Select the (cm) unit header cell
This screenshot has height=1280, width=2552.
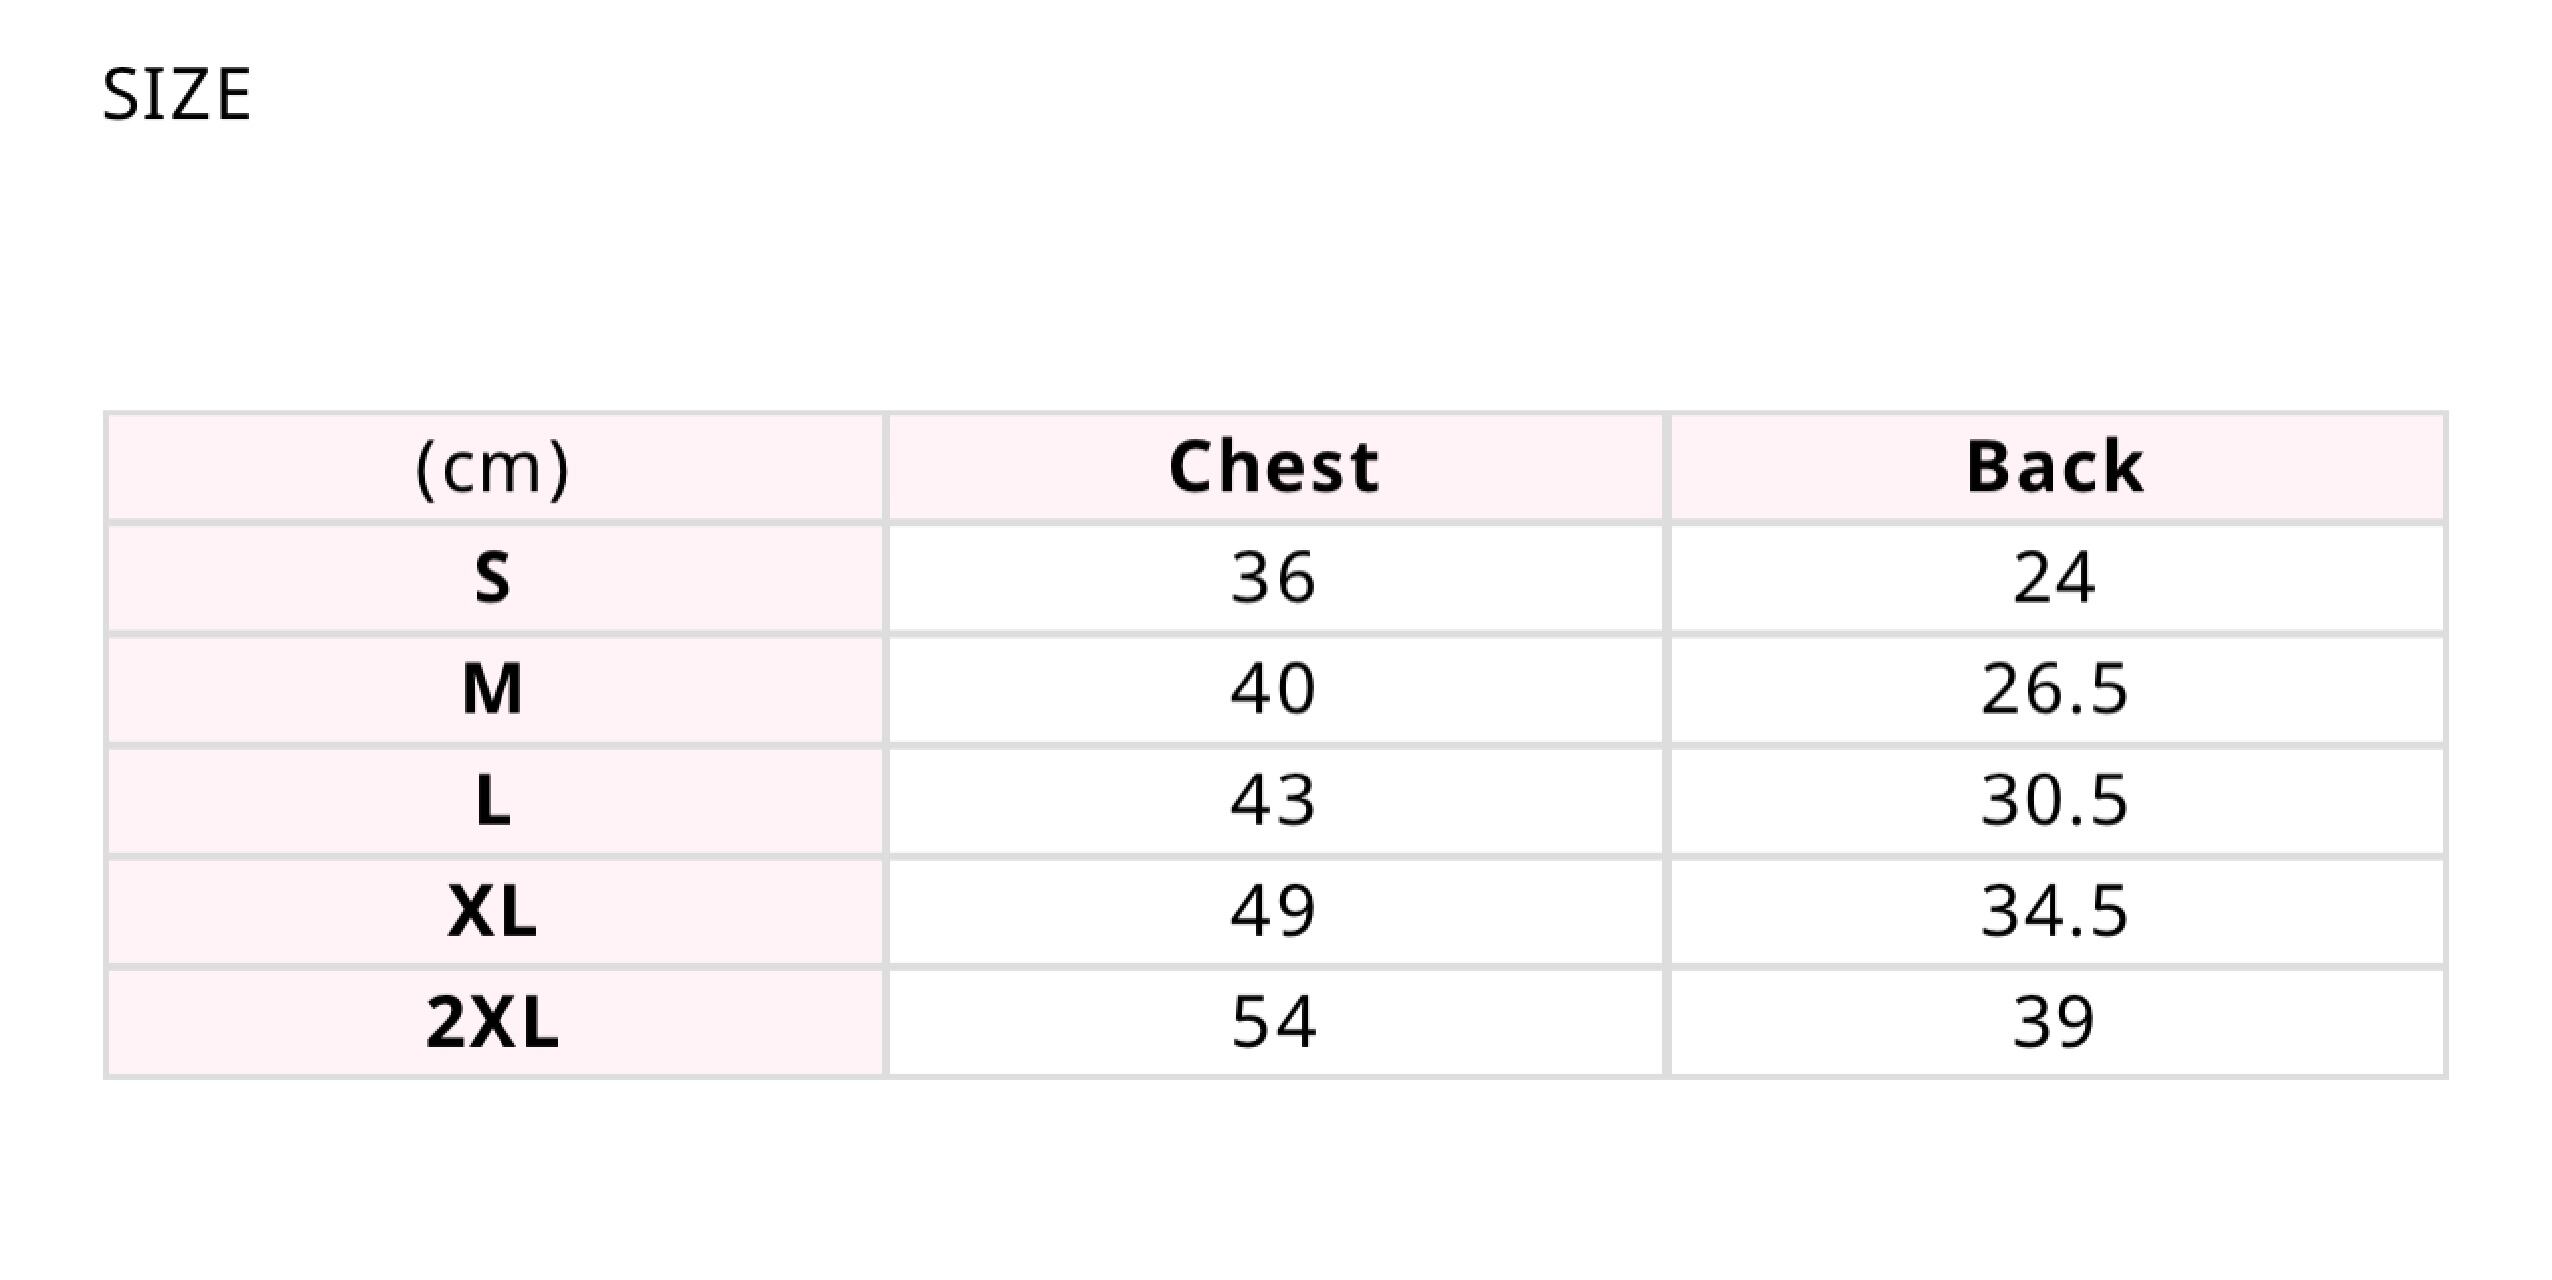click(492, 468)
